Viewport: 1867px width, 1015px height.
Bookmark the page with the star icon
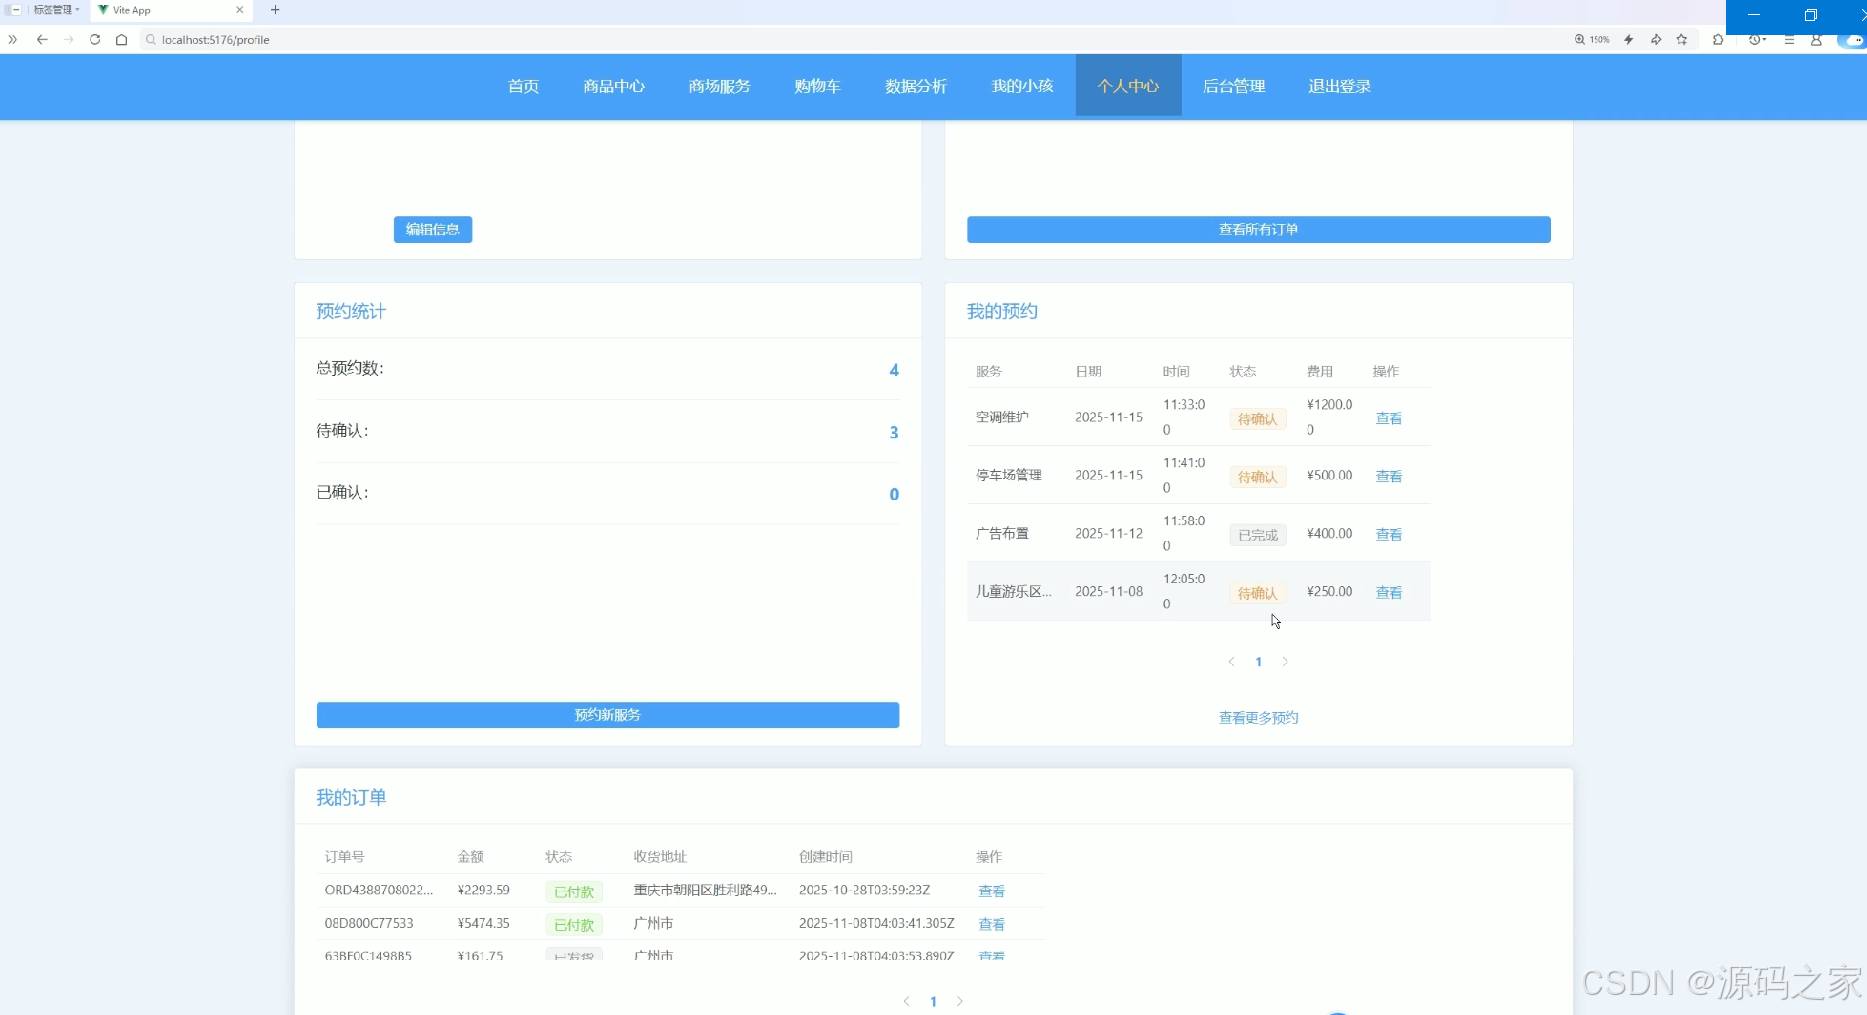[1682, 40]
